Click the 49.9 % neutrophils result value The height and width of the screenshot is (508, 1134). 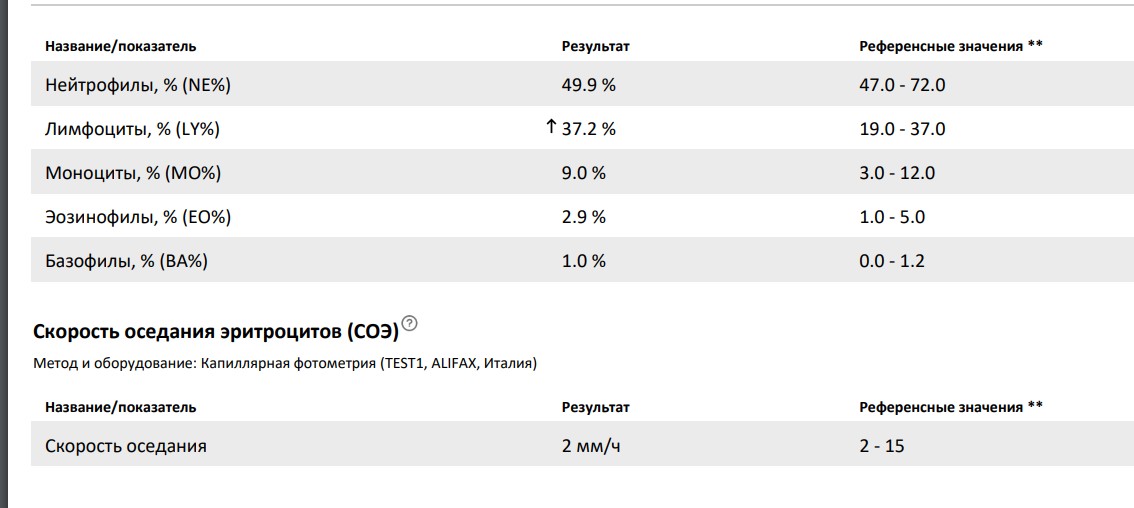tap(588, 85)
